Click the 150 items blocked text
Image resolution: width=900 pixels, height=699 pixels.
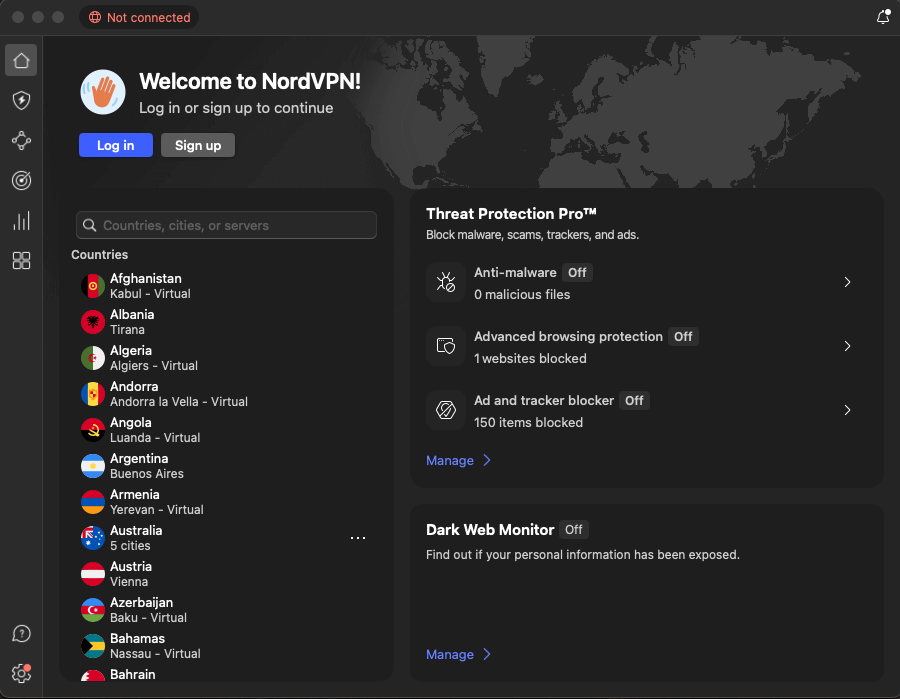tap(528, 422)
